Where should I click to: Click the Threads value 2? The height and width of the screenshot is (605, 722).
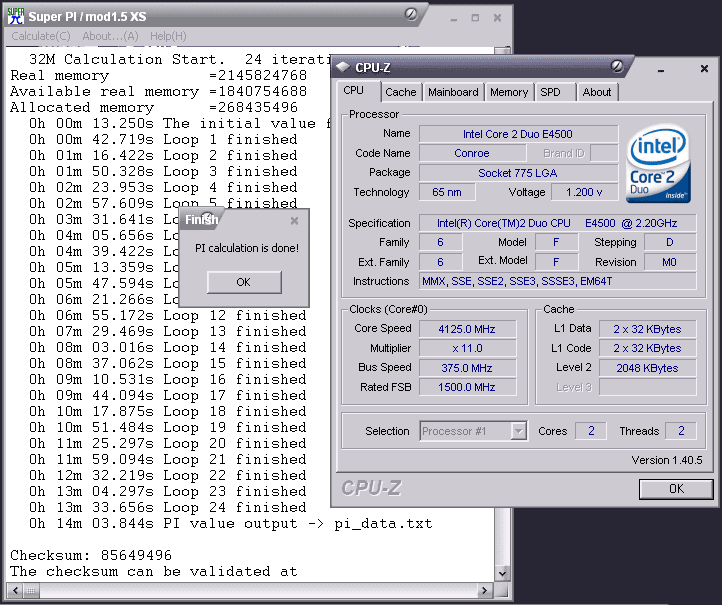coord(681,431)
